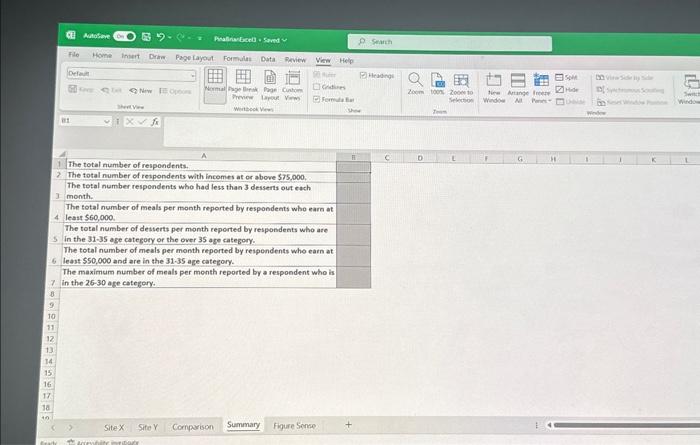Add a new sheet with plus button
The image size is (700, 445).
(x=348, y=425)
